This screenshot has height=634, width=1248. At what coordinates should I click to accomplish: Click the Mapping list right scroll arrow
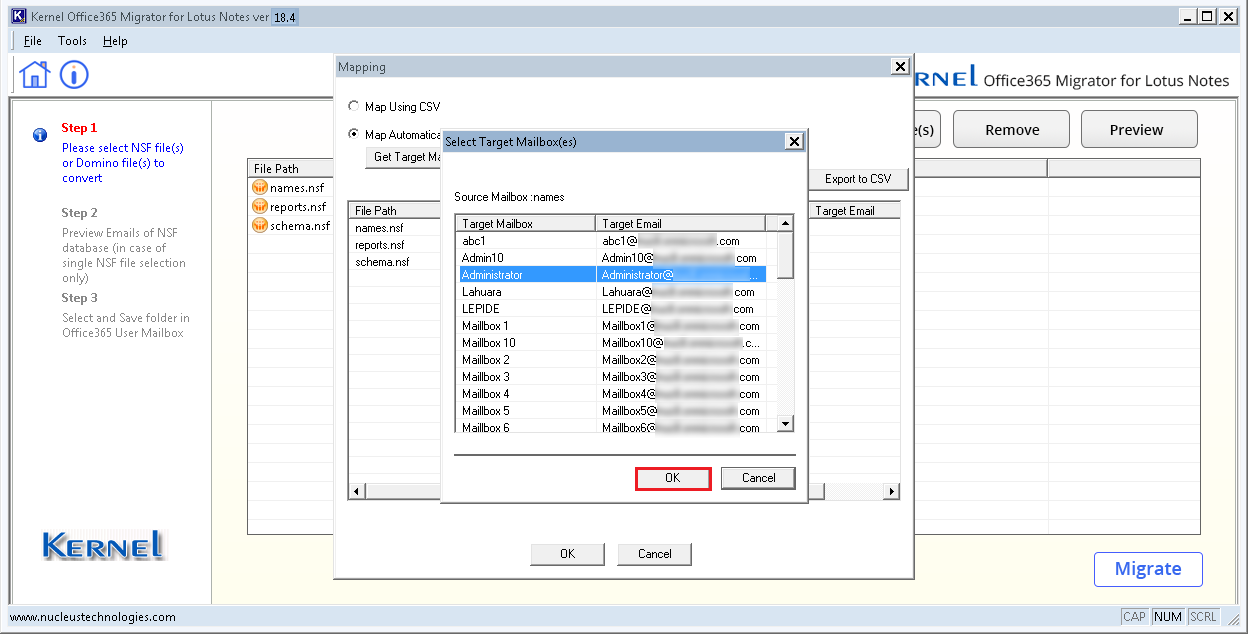891,491
